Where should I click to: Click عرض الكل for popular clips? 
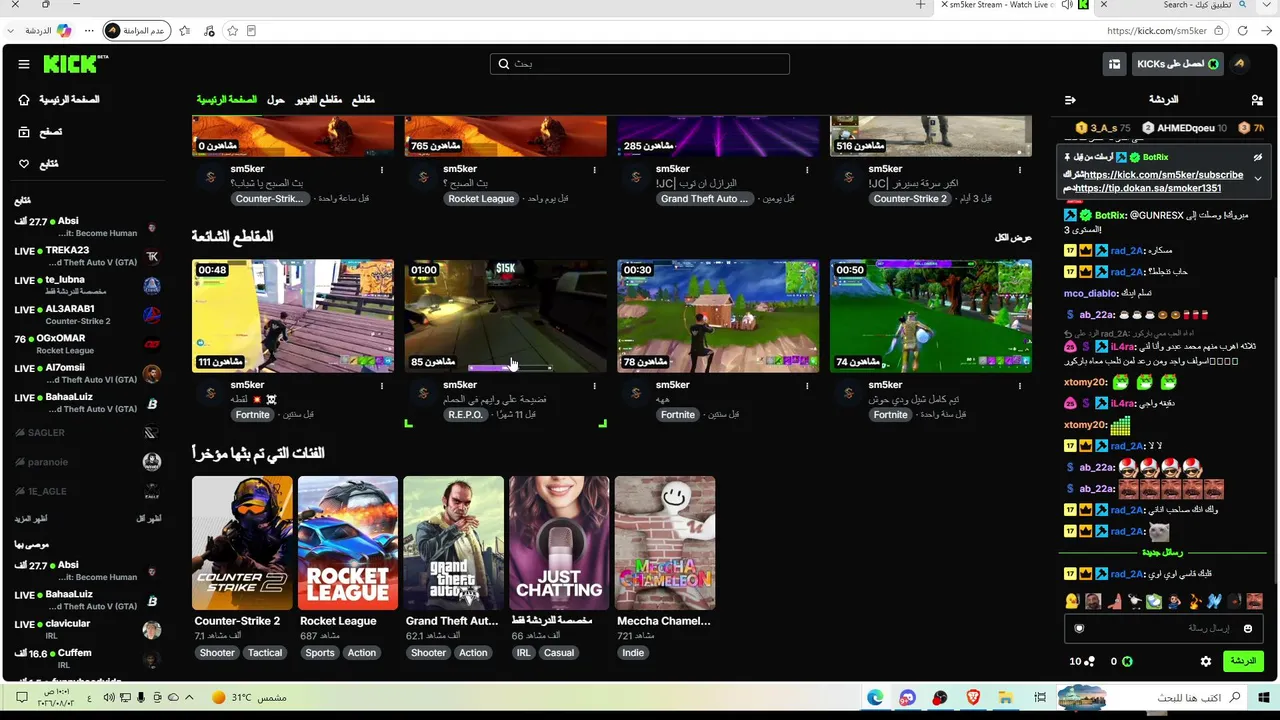tap(1013, 237)
